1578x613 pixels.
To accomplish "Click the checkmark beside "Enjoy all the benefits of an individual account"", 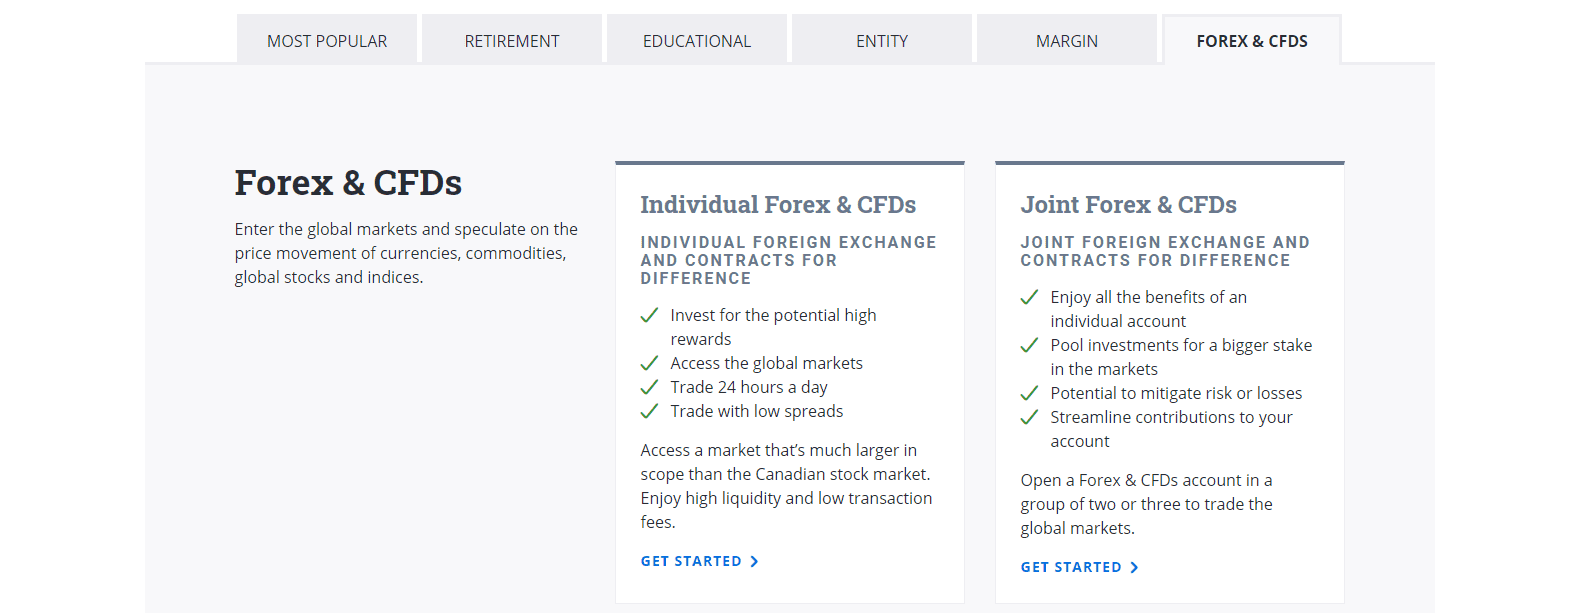I will click(x=1029, y=297).
